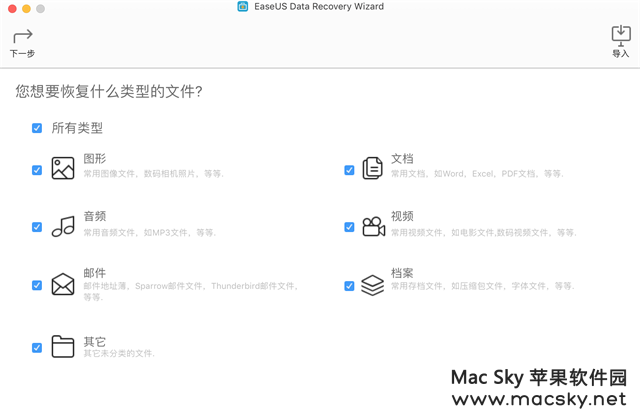The height and width of the screenshot is (417, 640).
Task: Click the 文档 heading text
Action: point(402,159)
